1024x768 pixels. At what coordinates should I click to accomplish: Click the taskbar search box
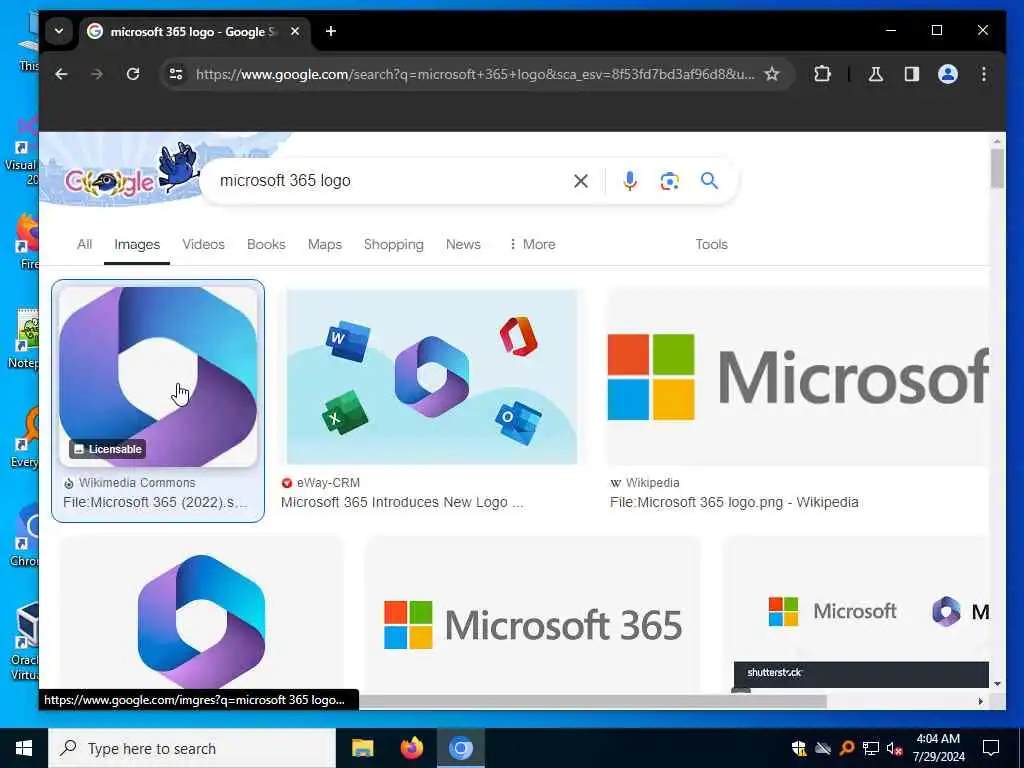tap(192, 748)
